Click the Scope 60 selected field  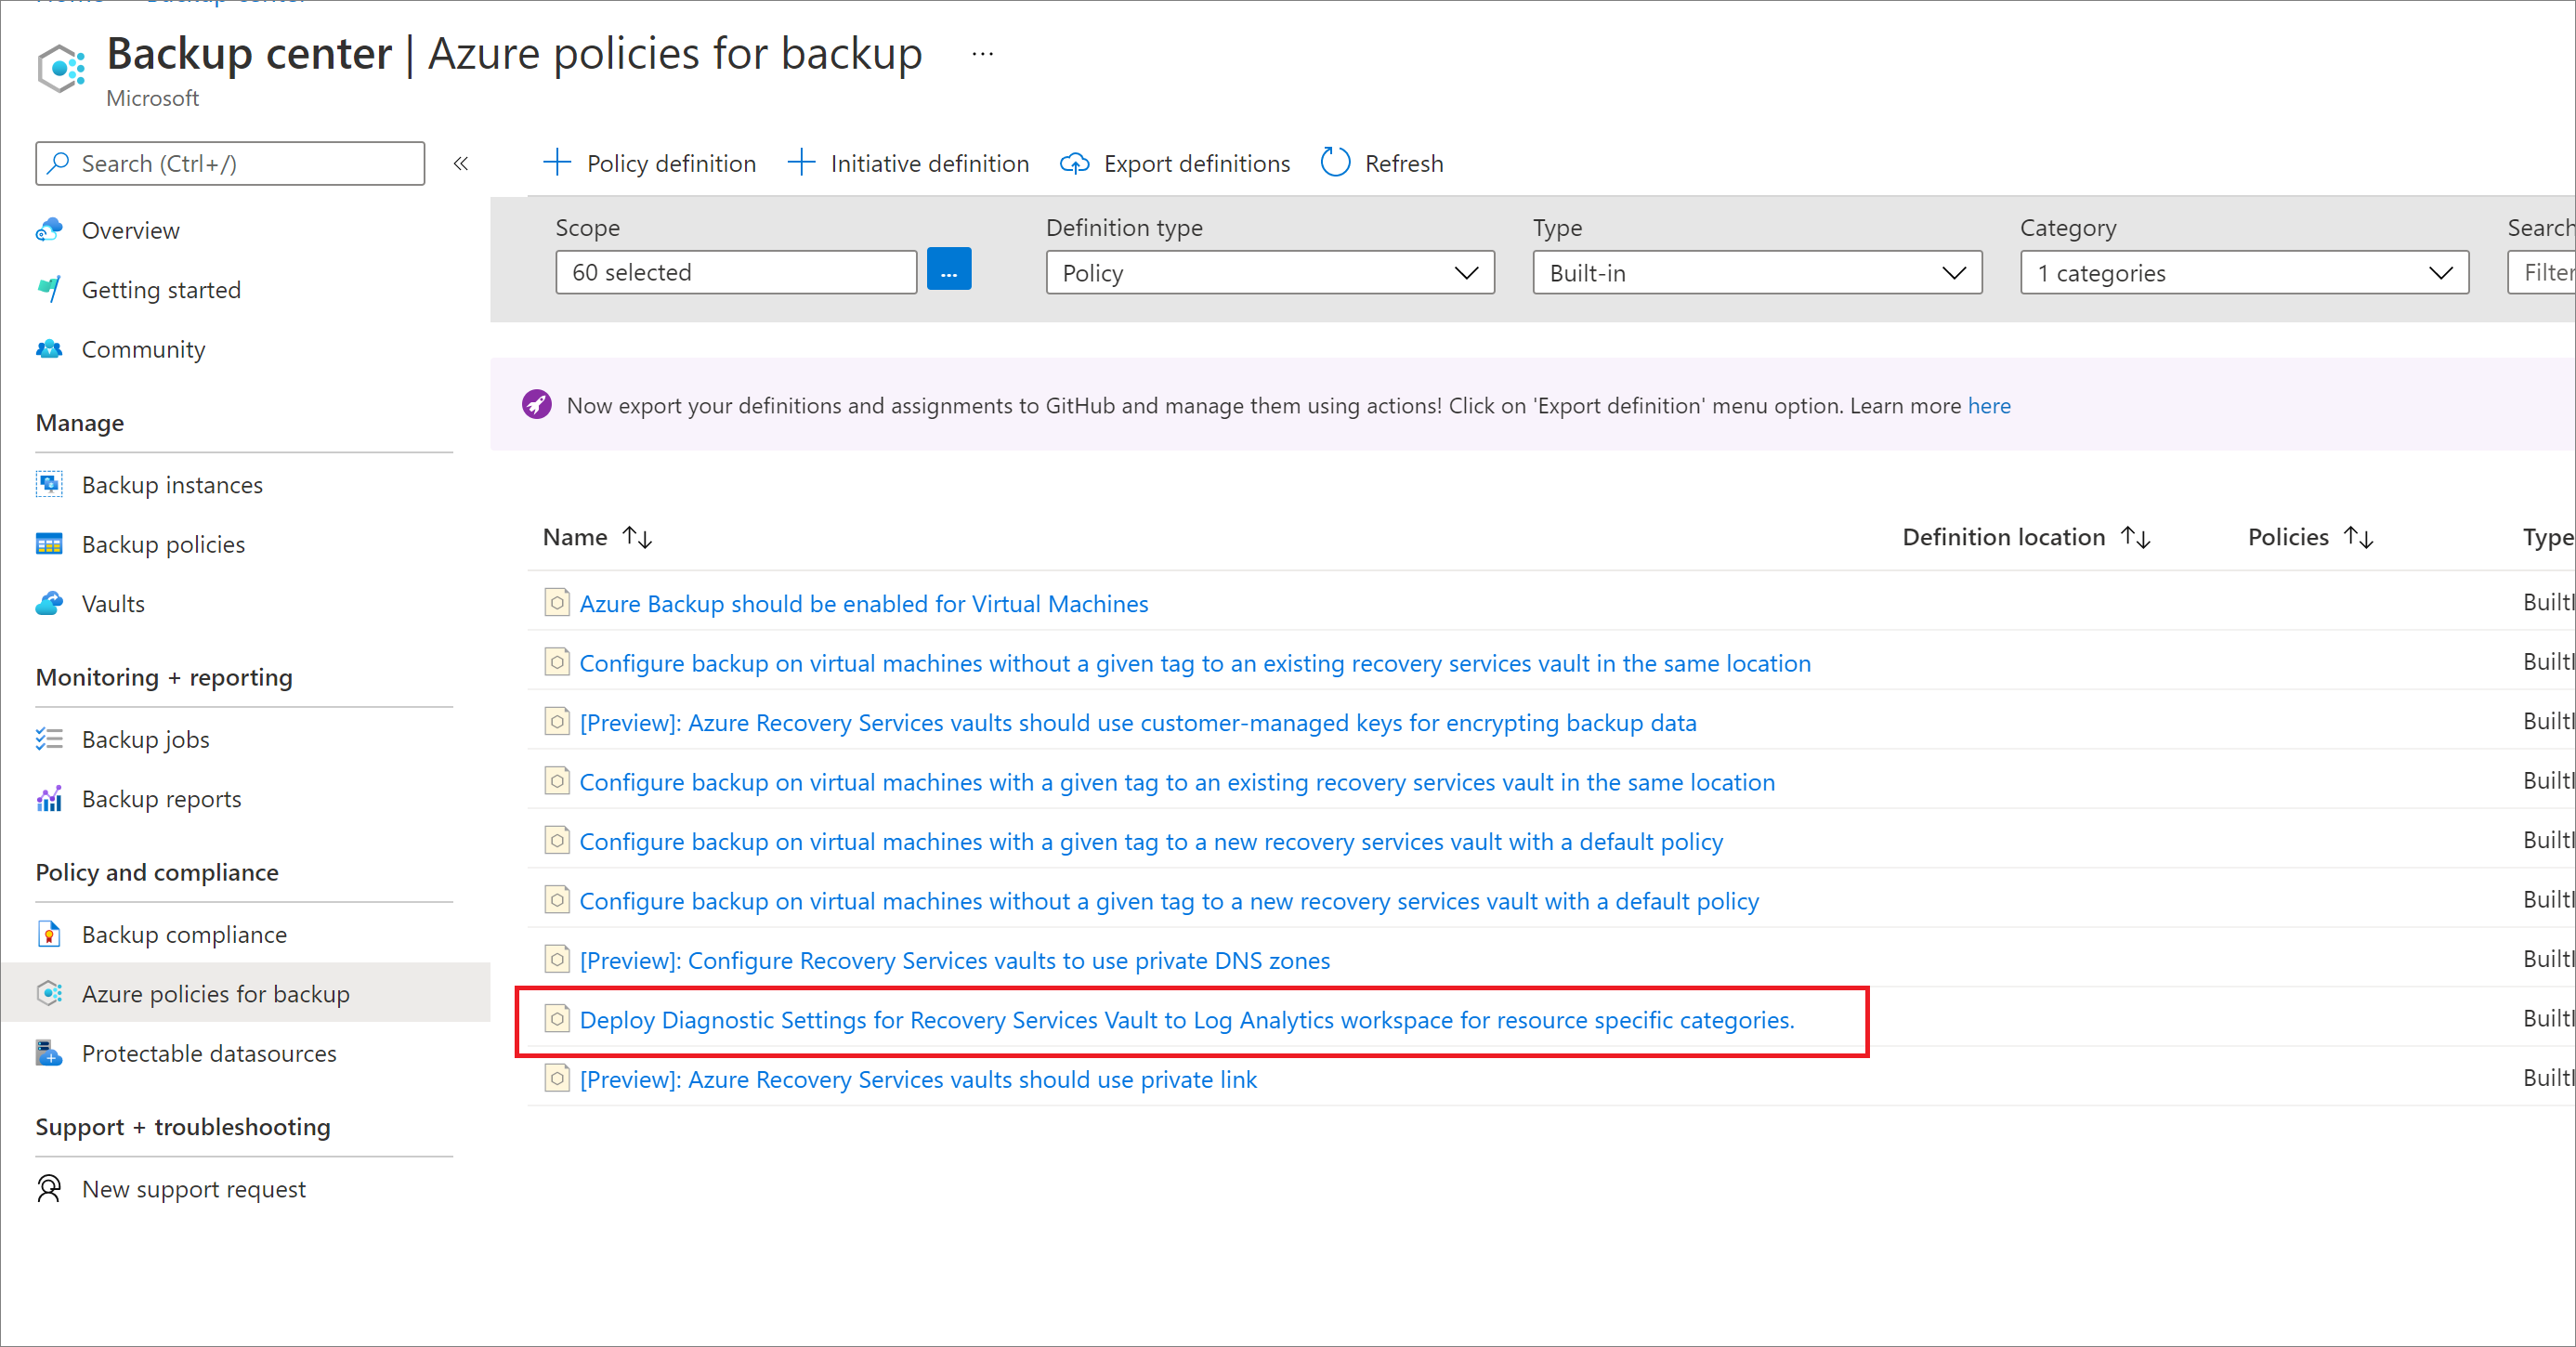pos(736,272)
